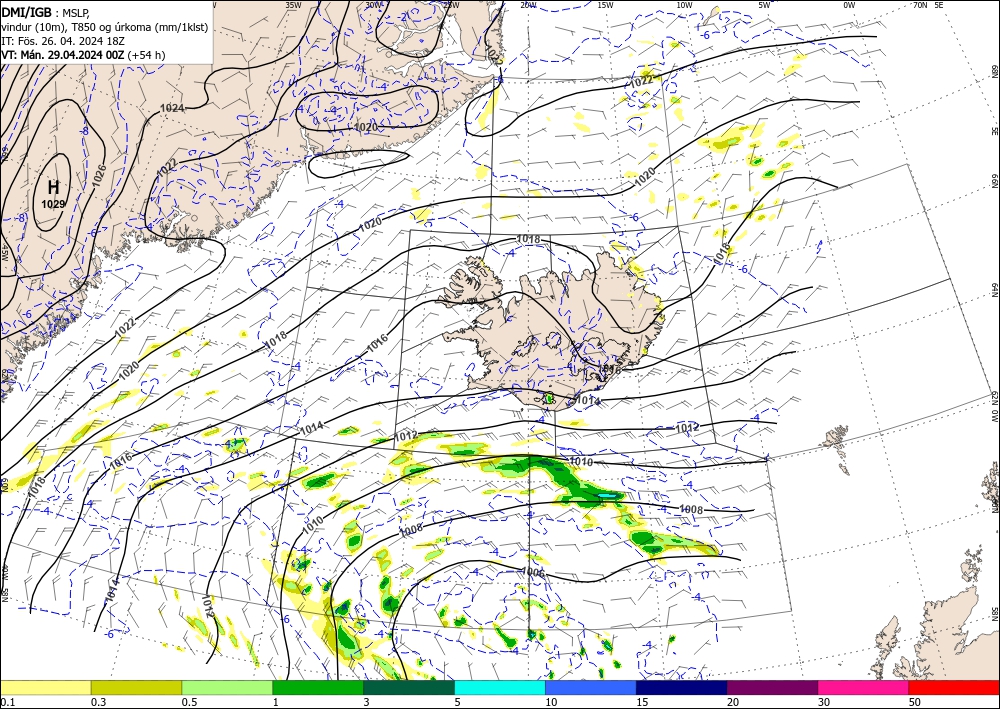
Task: Choose the dark green 3–5 legend swatch
Action: click(x=409, y=687)
